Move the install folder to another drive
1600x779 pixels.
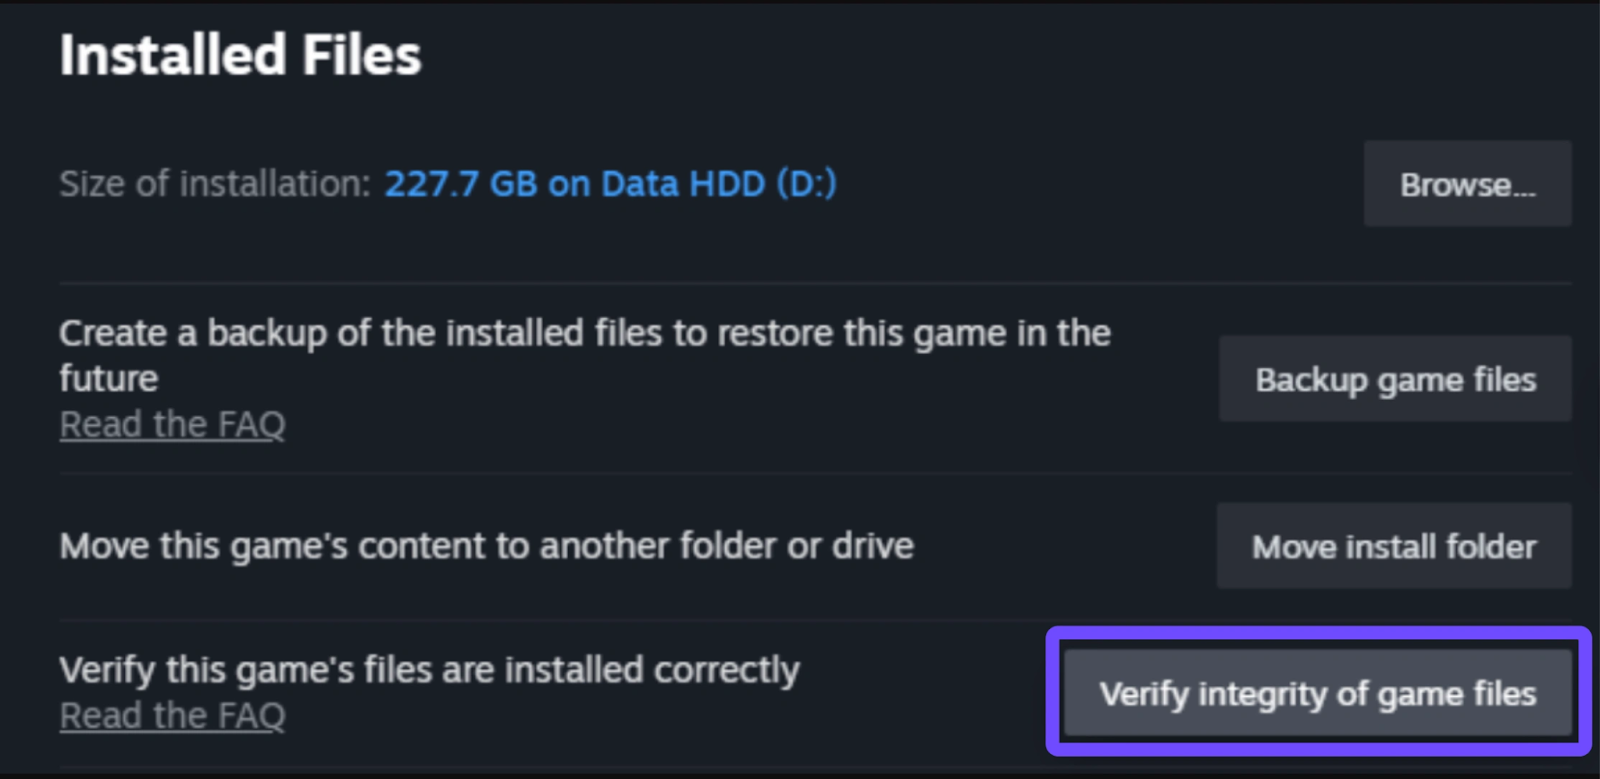(x=1394, y=546)
